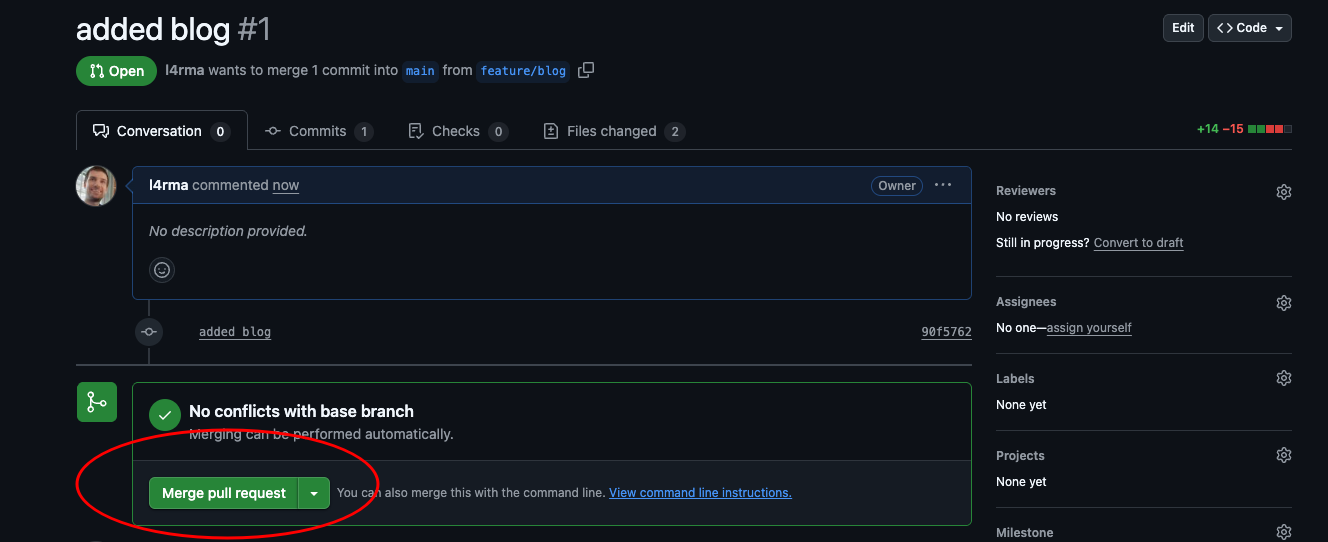Screen dimensions: 1328x542
Task: Switch to the Commits tab
Action: click(318, 131)
